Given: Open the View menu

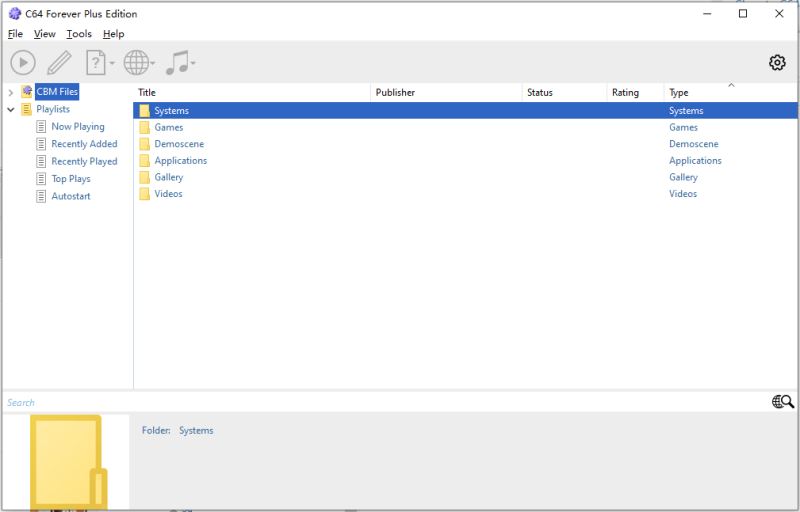Looking at the screenshot, I should 44,34.
